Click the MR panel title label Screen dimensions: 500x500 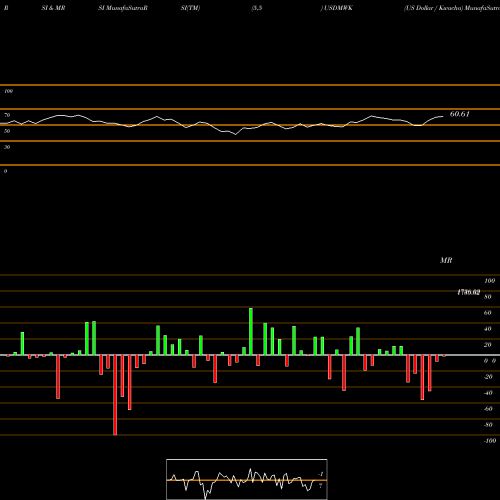[446, 260]
